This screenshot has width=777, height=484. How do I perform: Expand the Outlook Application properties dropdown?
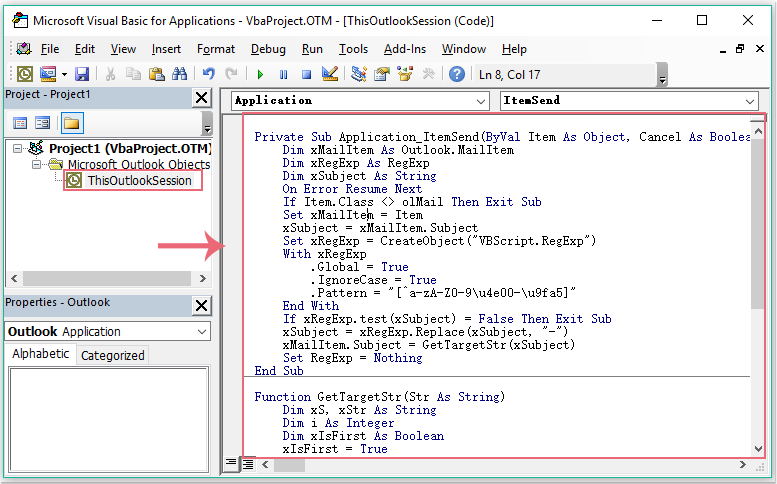click(x=201, y=332)
